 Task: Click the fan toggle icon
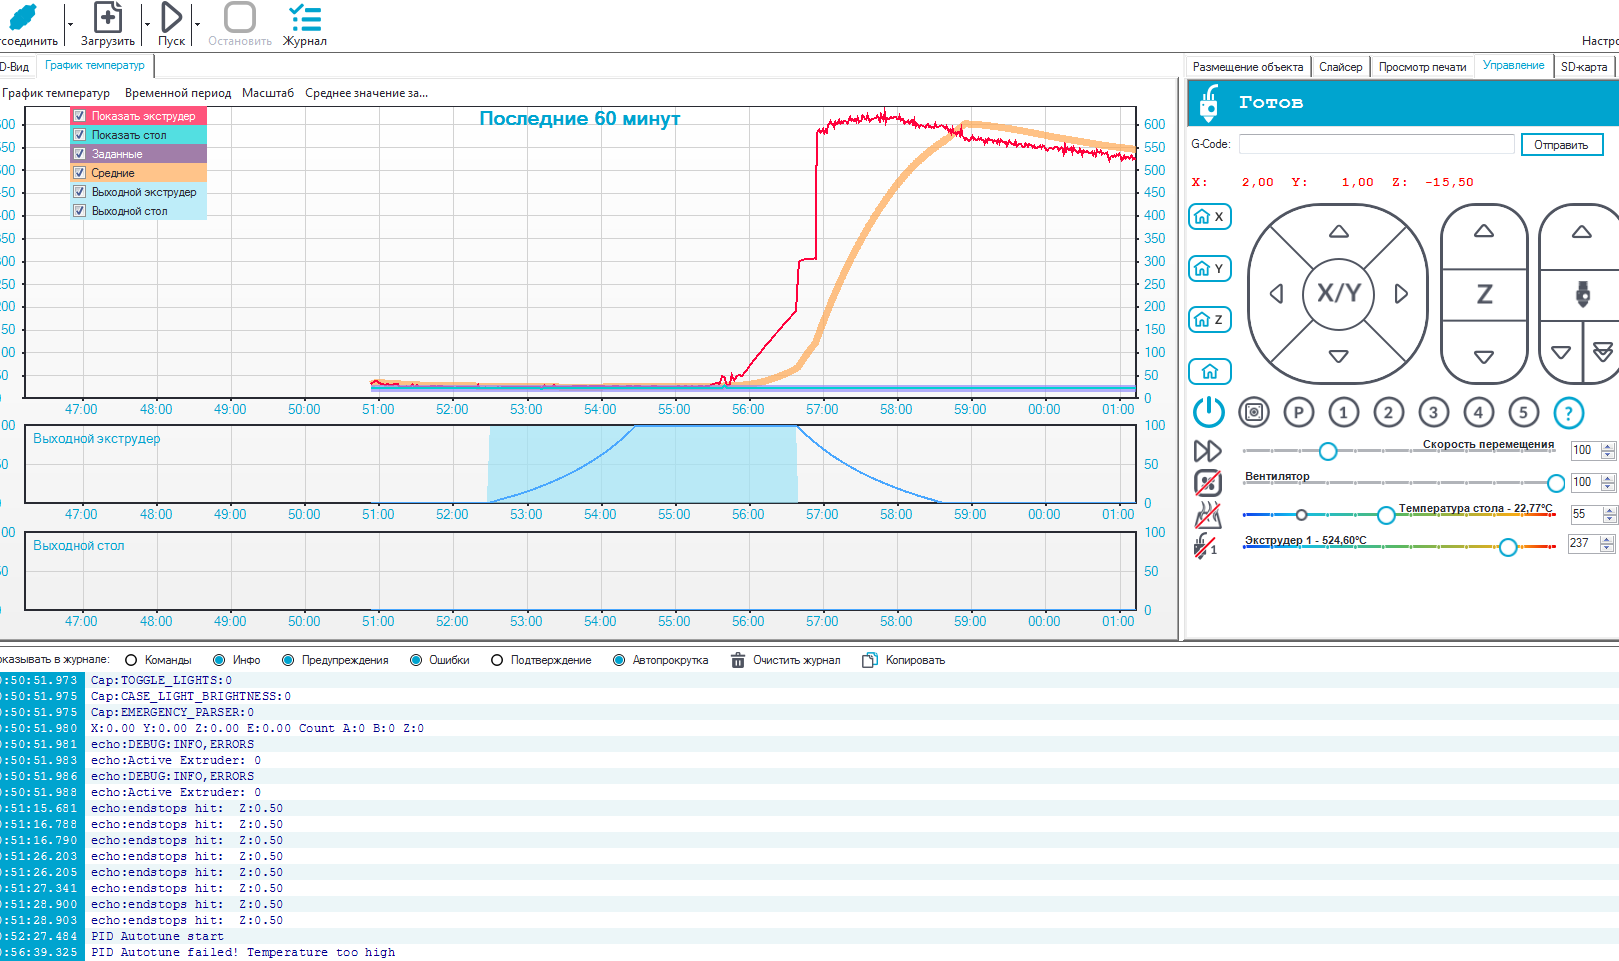point(1208,483)
